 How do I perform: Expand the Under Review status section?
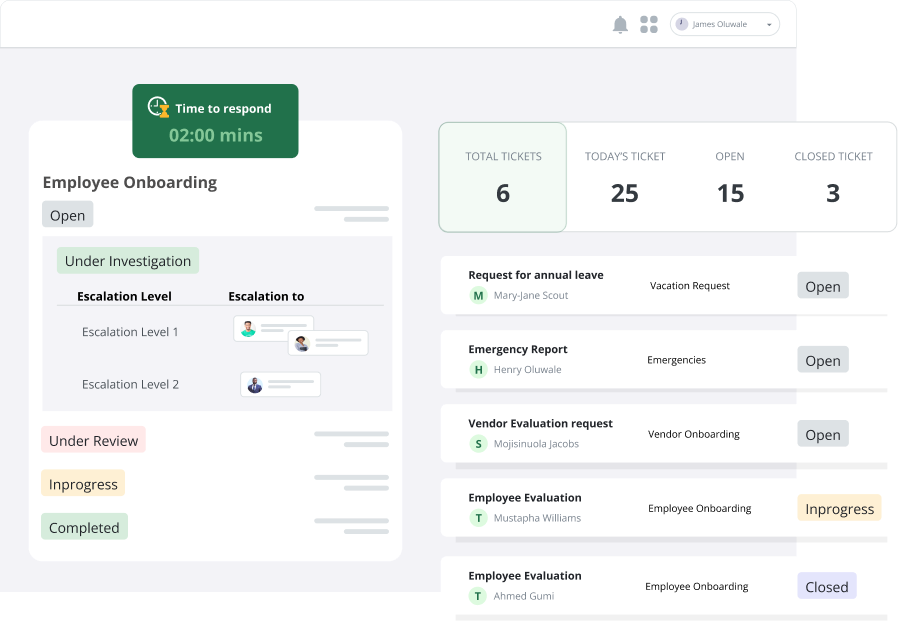point(93,440)
